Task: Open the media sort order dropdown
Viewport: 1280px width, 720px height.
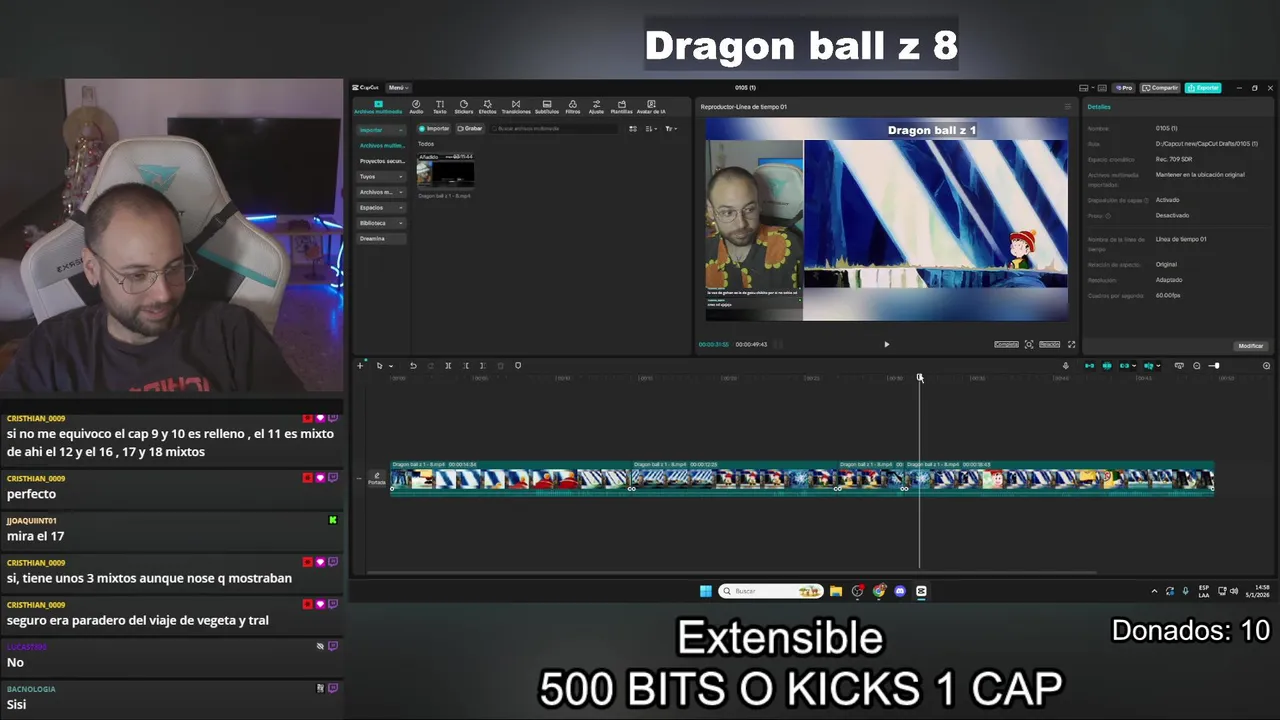Action: click(x=651, y=128)
